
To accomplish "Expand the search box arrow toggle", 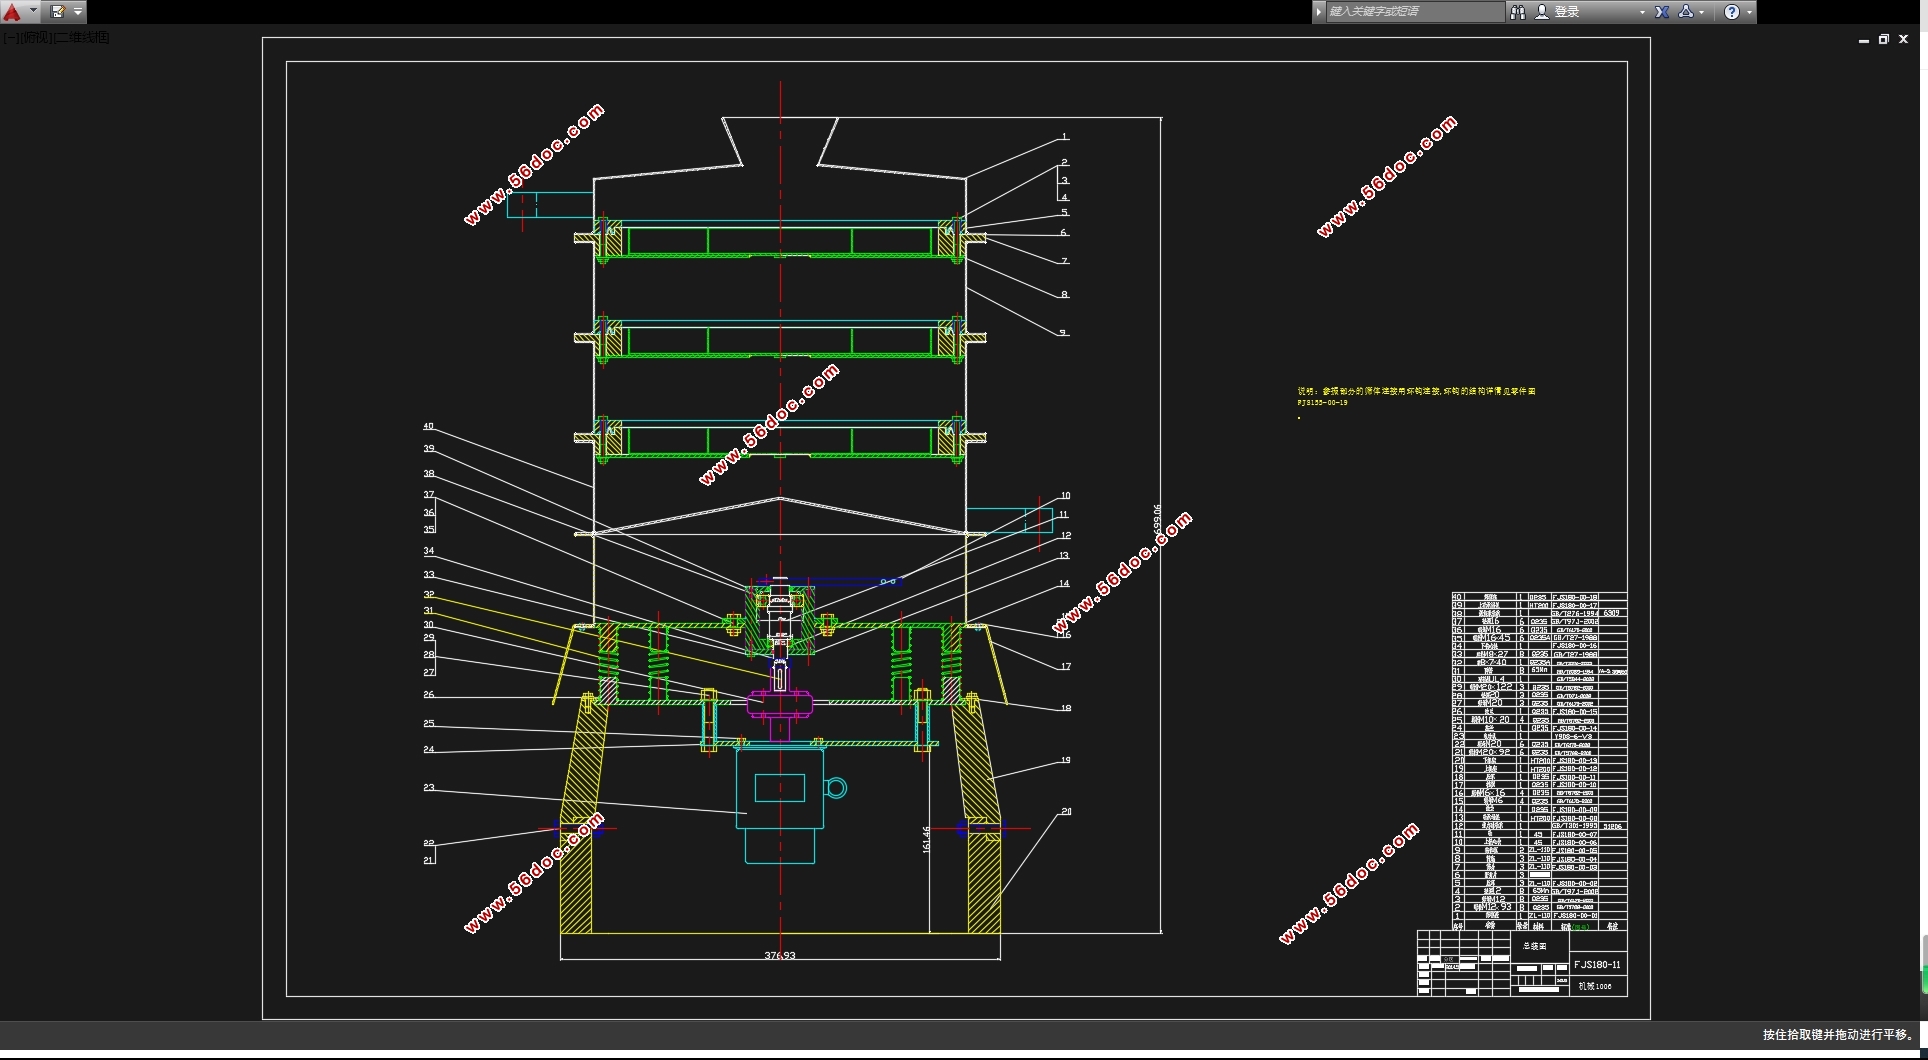I will click(1319, 12).
